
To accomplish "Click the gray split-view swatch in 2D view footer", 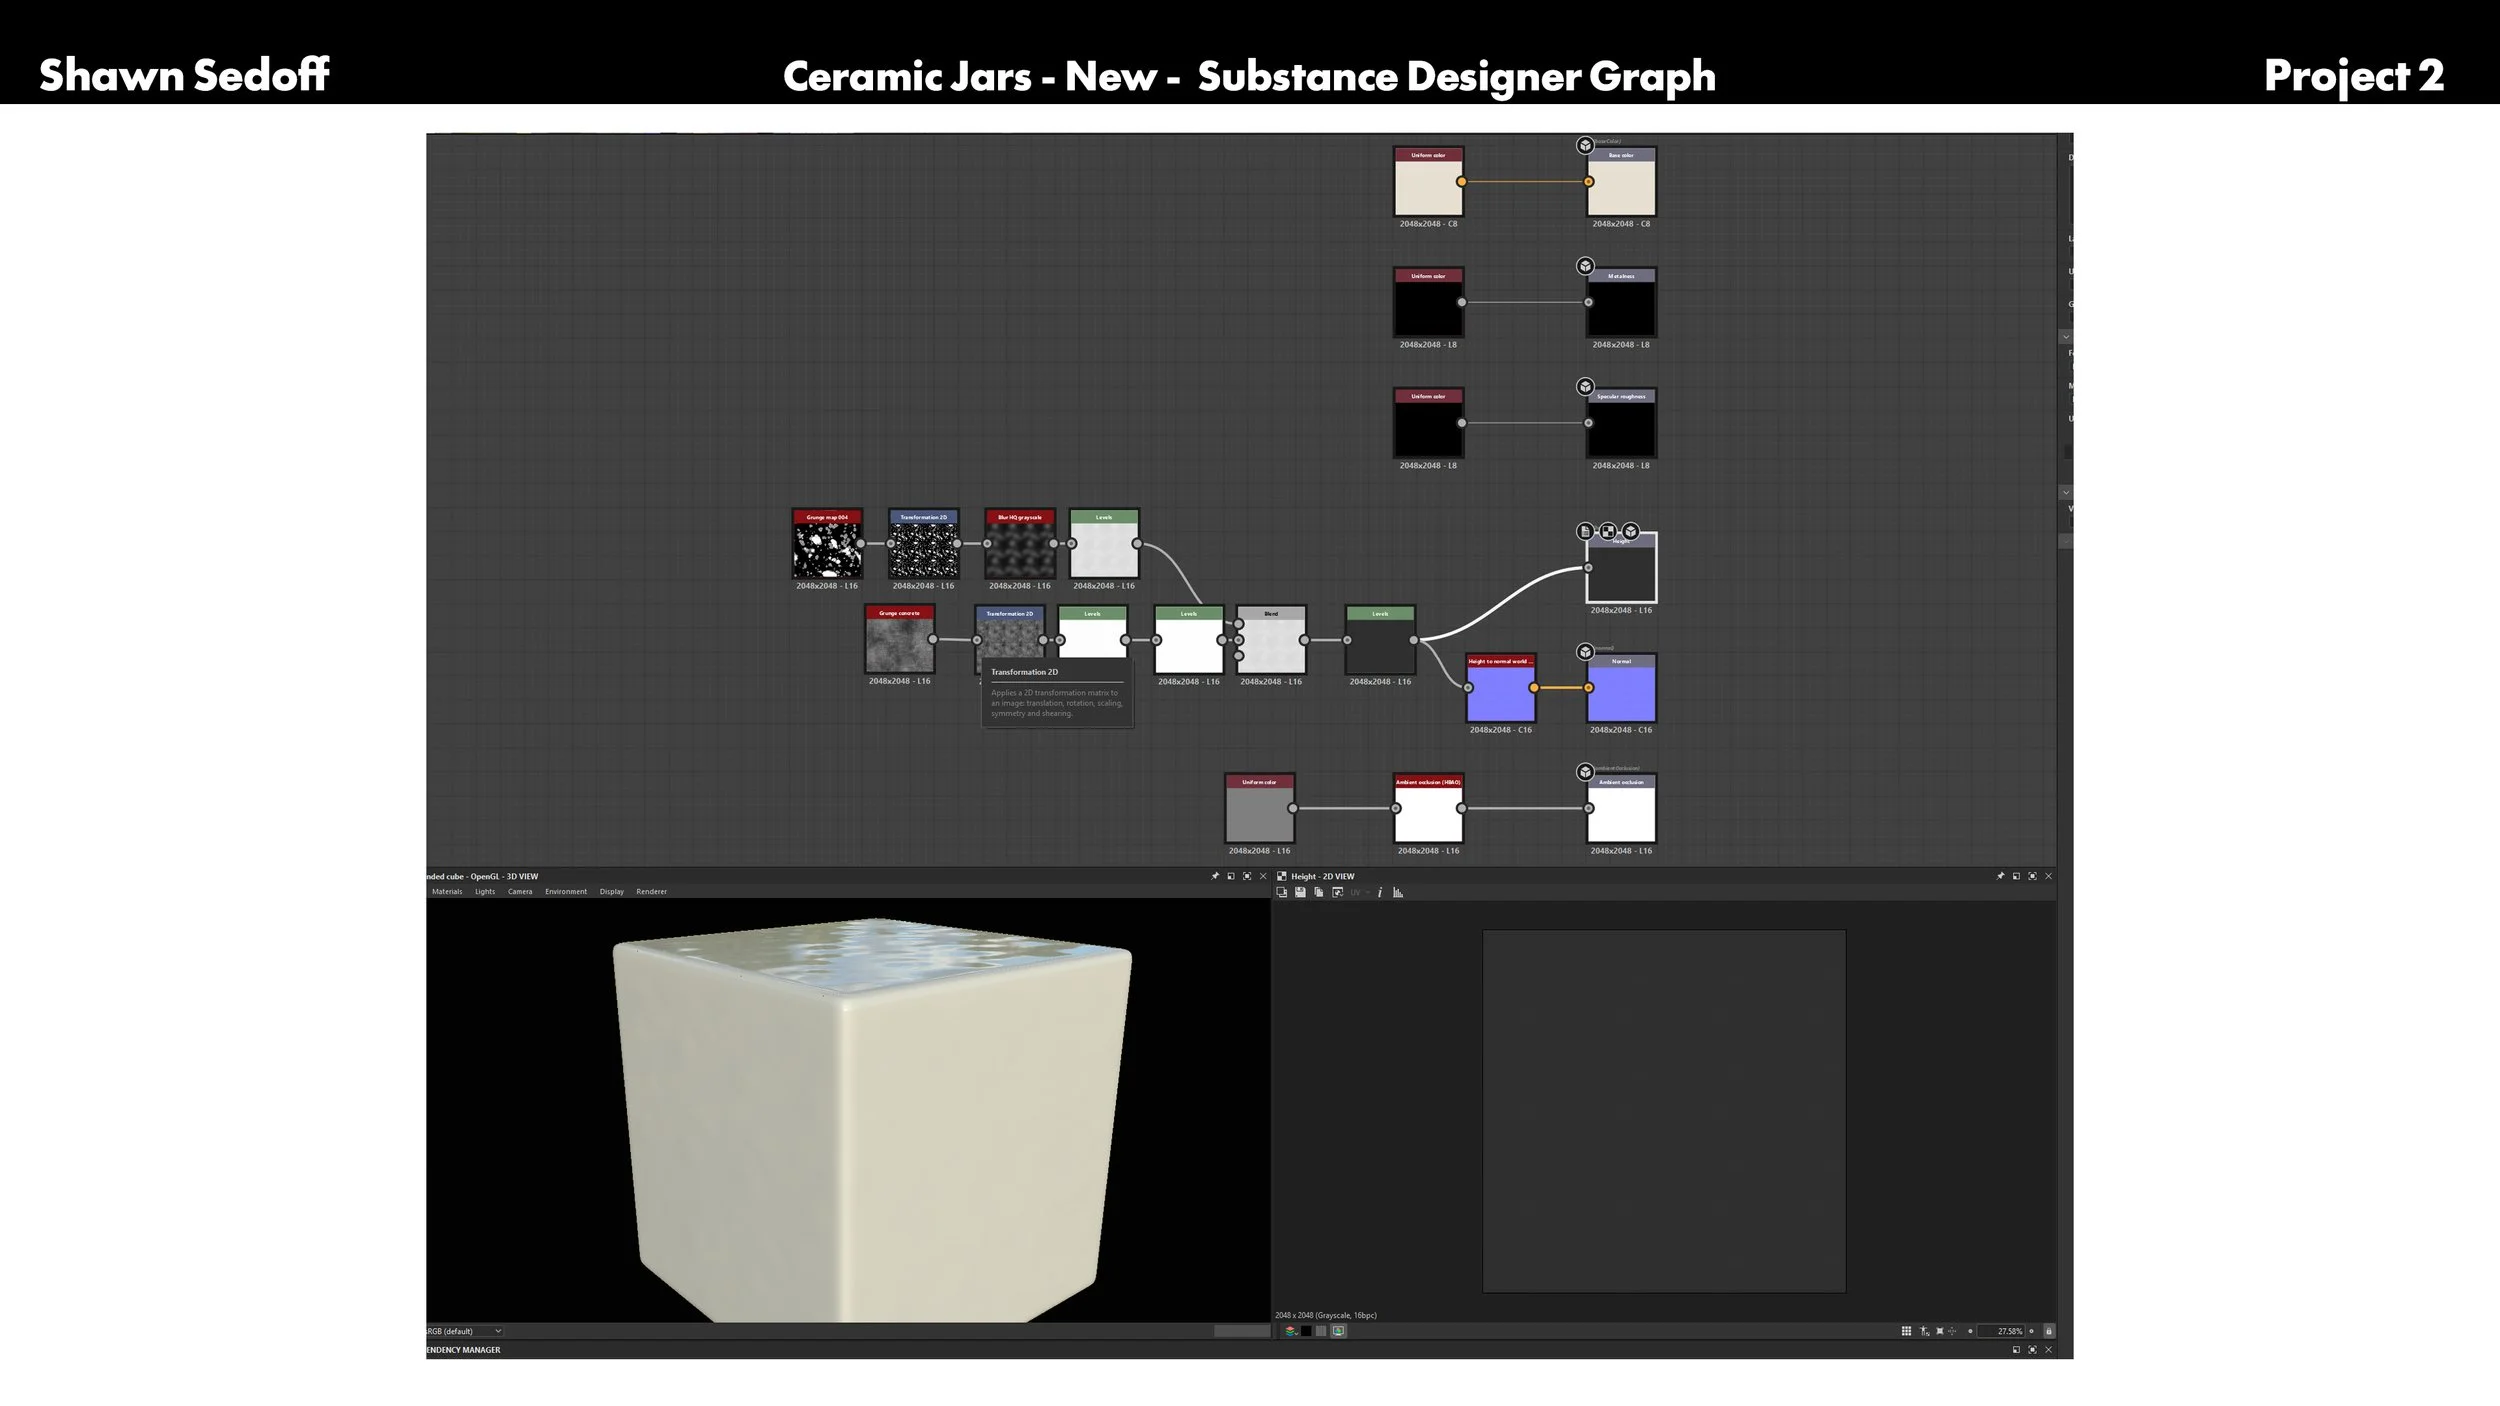I will pyautogui.click(x=1321, y=1331).
